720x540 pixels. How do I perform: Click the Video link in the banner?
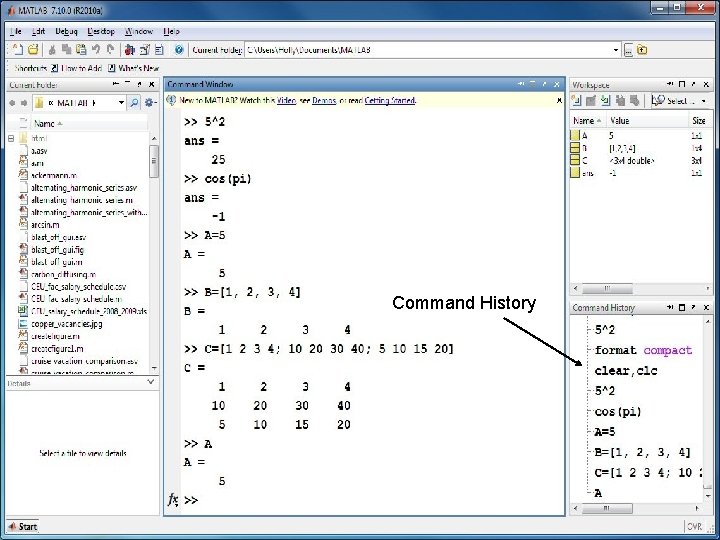286,100
